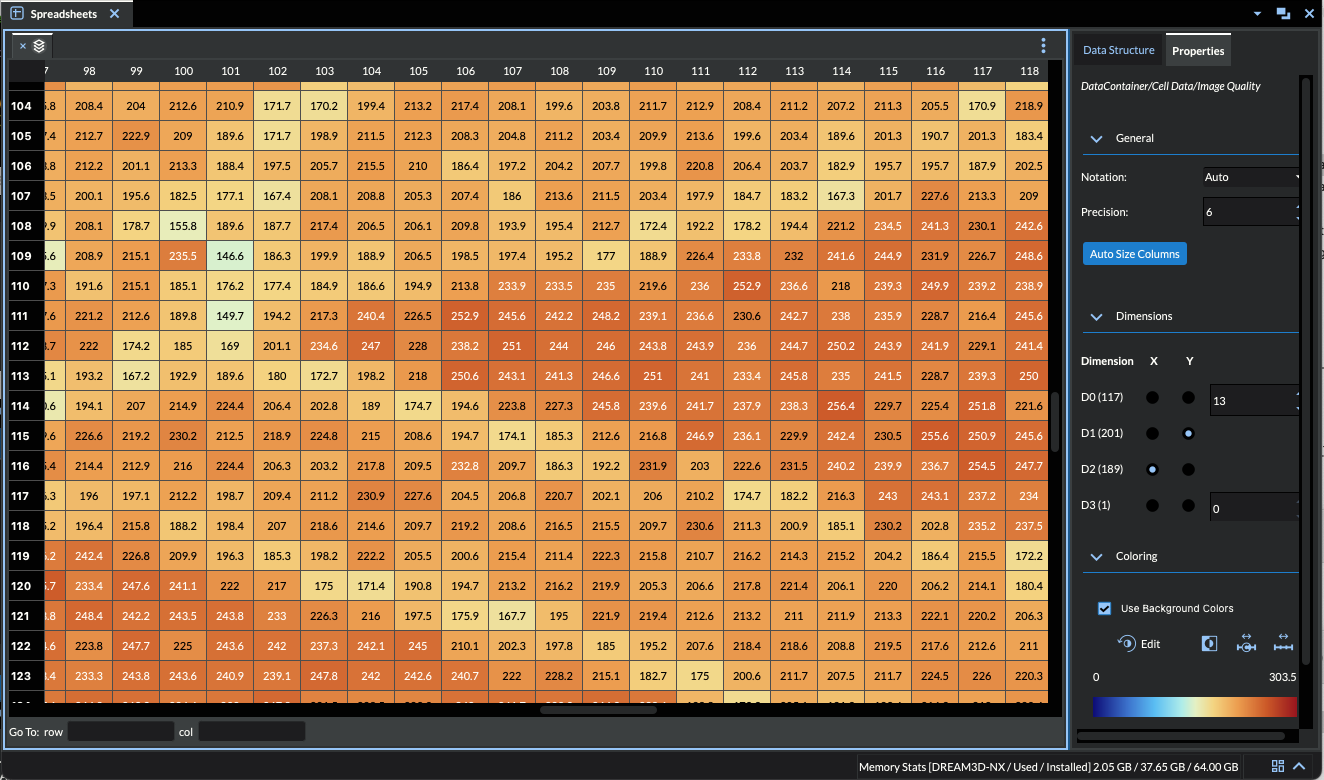Click the invert colormap icon

[x=1209, y=645]
